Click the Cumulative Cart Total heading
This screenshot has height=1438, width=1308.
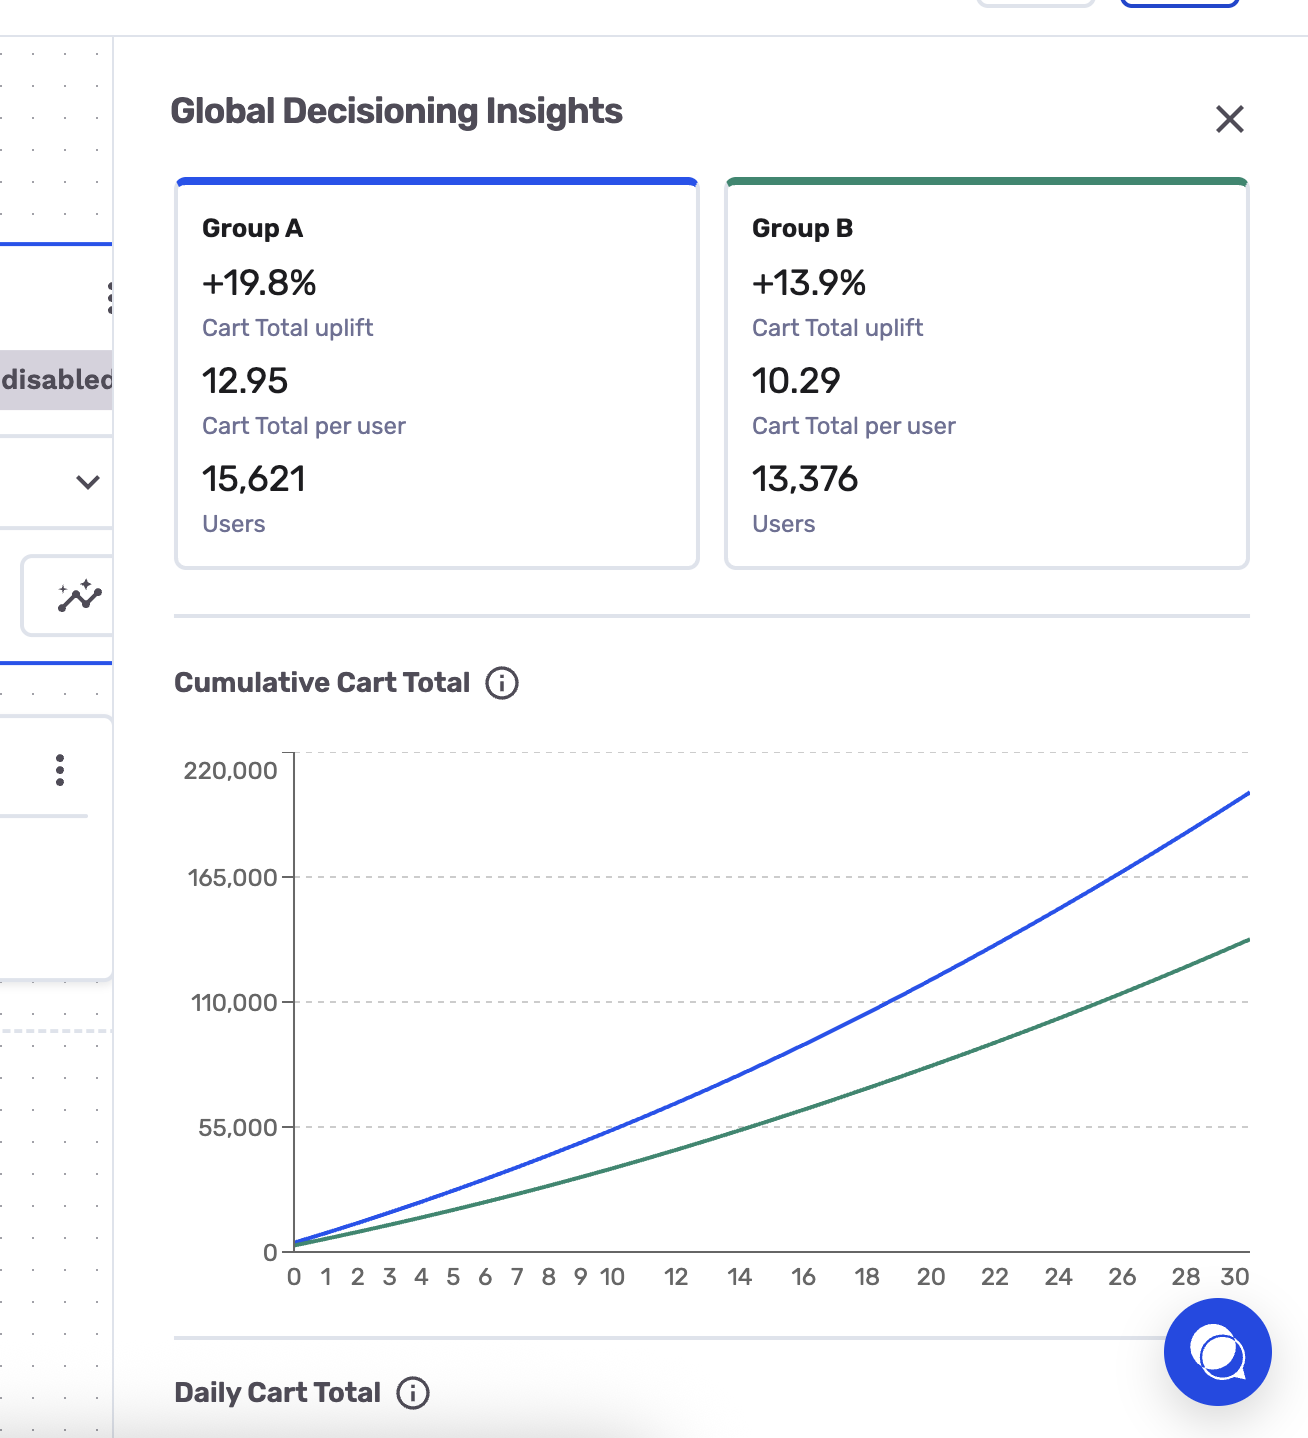(322, 683)
